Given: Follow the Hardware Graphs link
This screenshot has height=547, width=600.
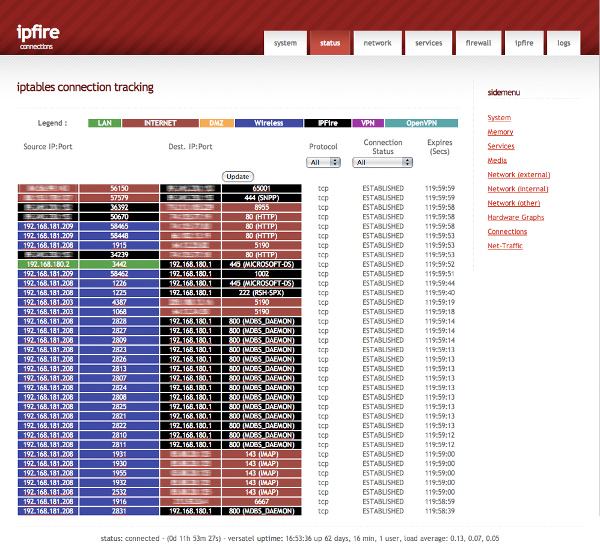Looking at the screenshot, I should coord(515,217).
